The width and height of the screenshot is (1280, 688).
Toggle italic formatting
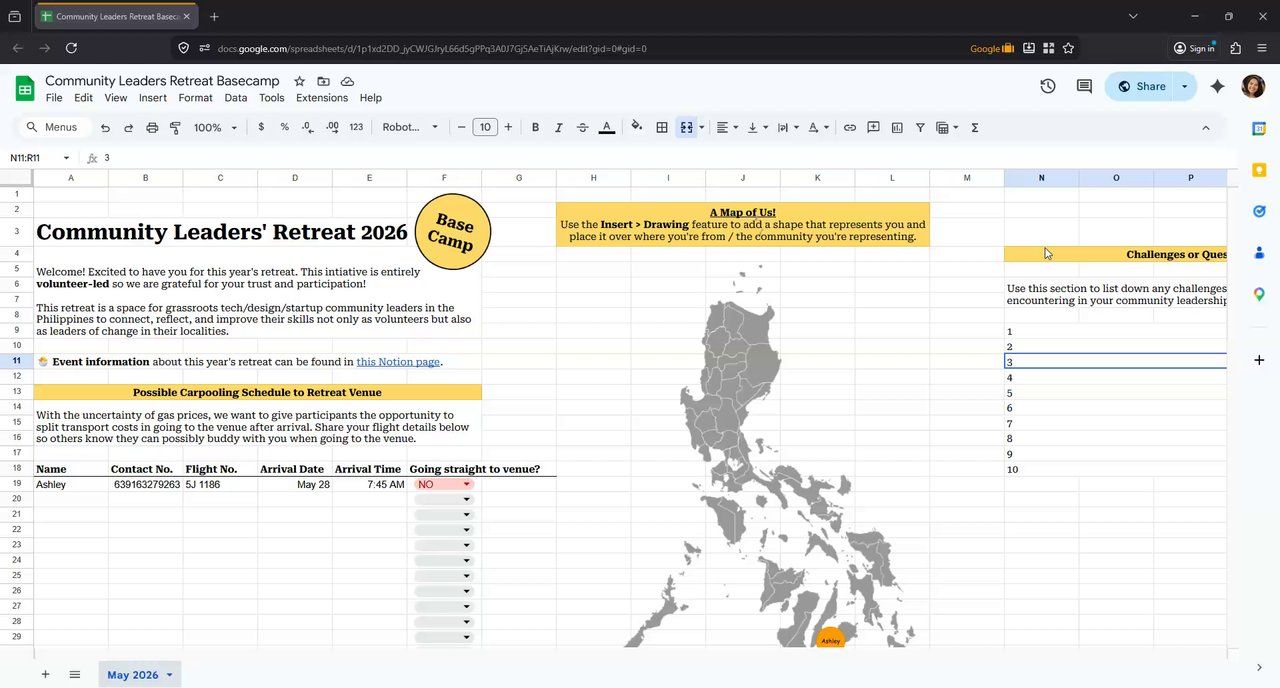point(558,128)
